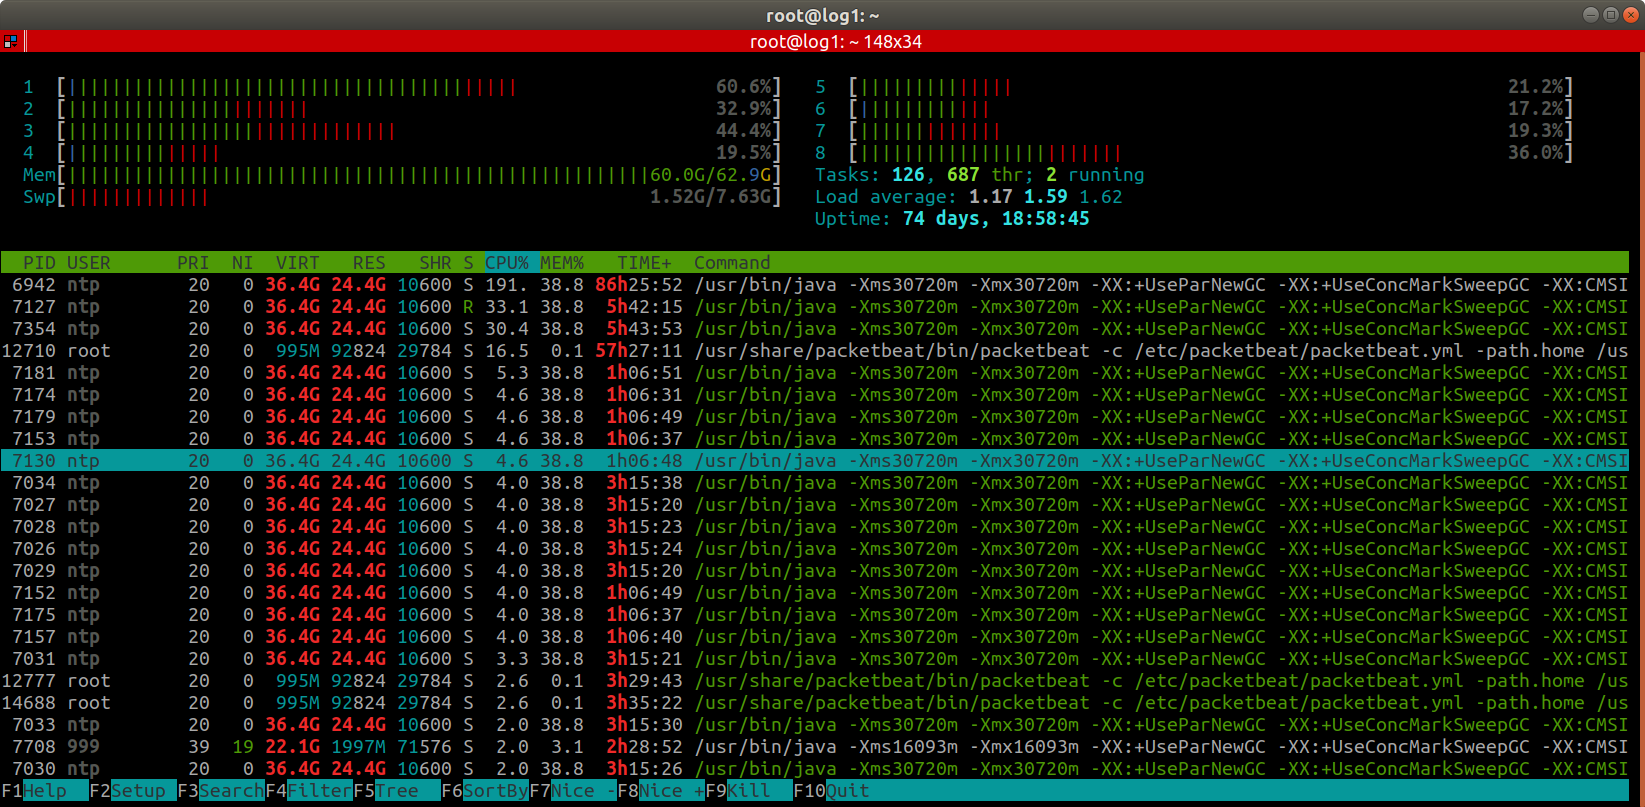Click CPU 7 usage bar at 19.3%
This screenshot has height=807, width=1645.
[1211, 131]
